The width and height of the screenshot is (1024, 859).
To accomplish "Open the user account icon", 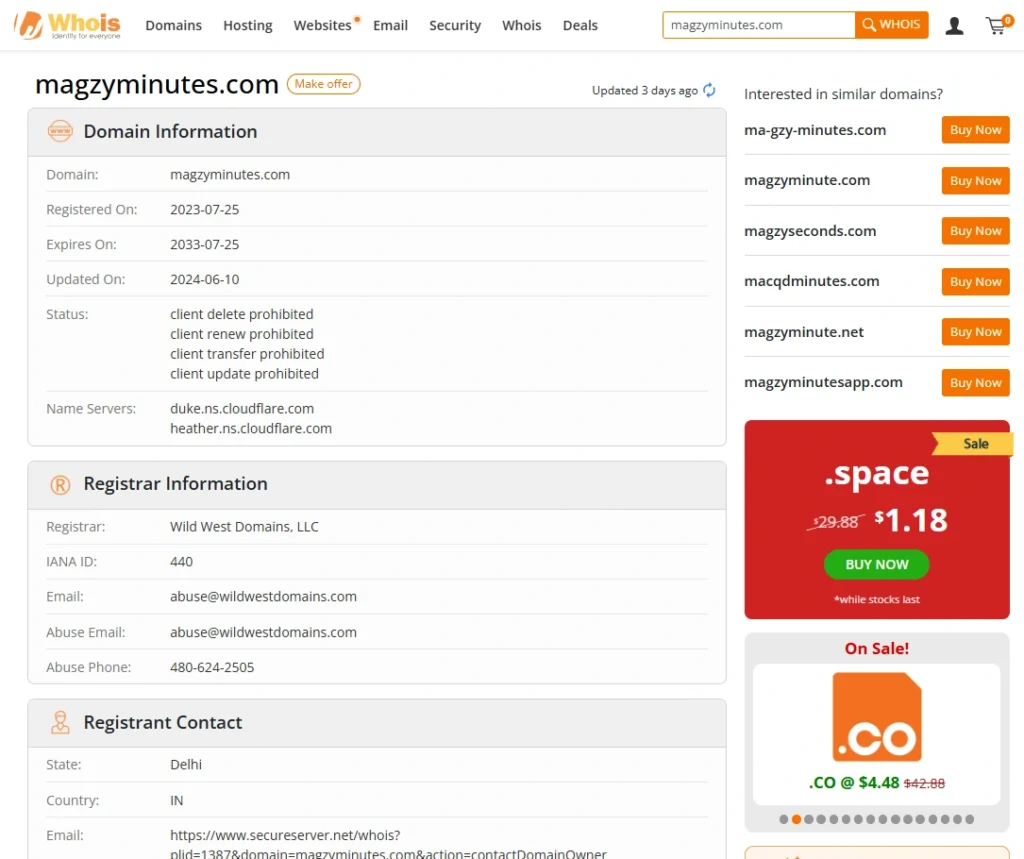I will point(954,25).
